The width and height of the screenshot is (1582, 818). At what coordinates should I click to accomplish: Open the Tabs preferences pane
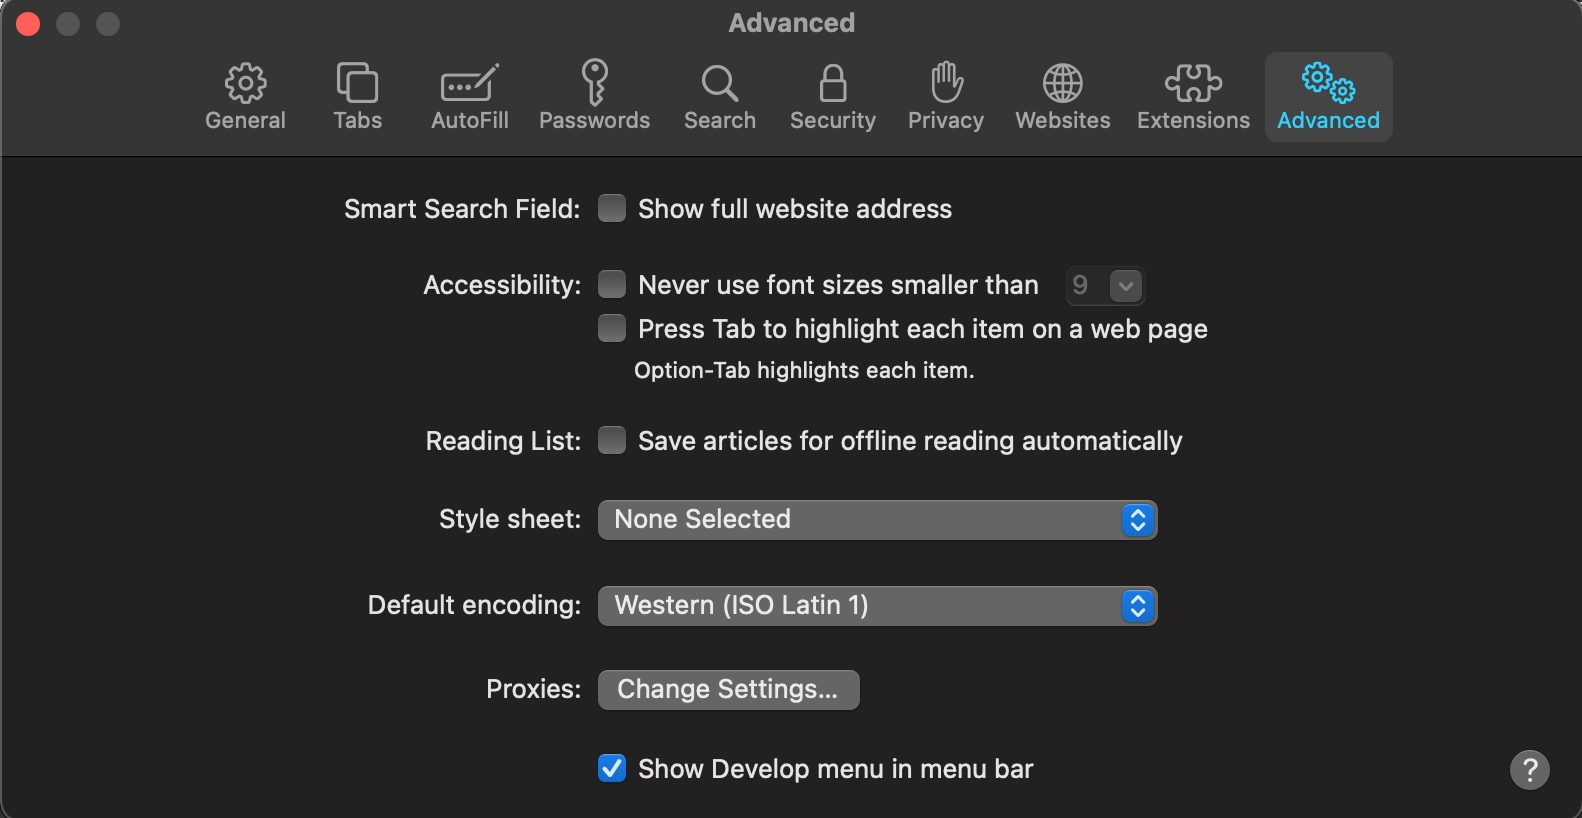[x=357, y=97]
